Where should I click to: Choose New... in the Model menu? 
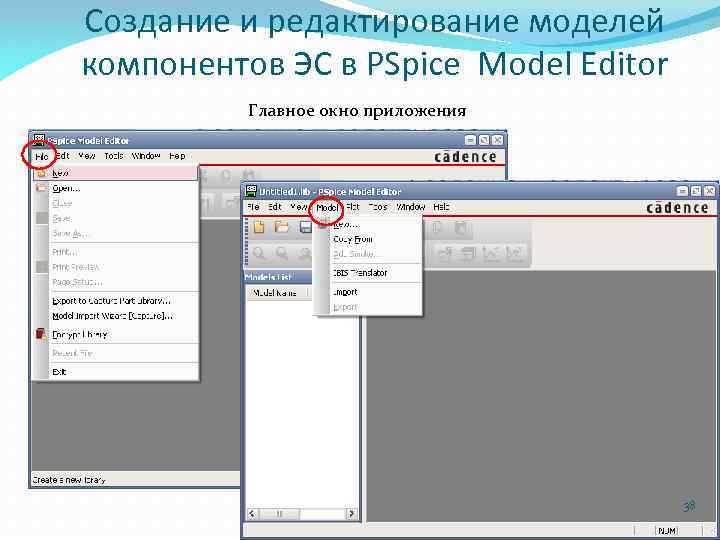[x=368, y=225]
